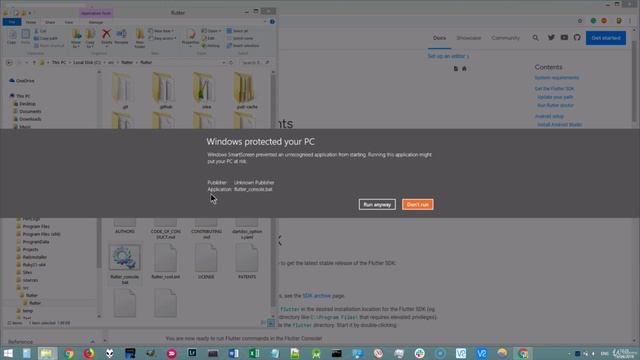Screen dimensions: 640x360
Task: Open the Docs tab on Flutter website
Action: pyautogui.click(x=439, y=38)
